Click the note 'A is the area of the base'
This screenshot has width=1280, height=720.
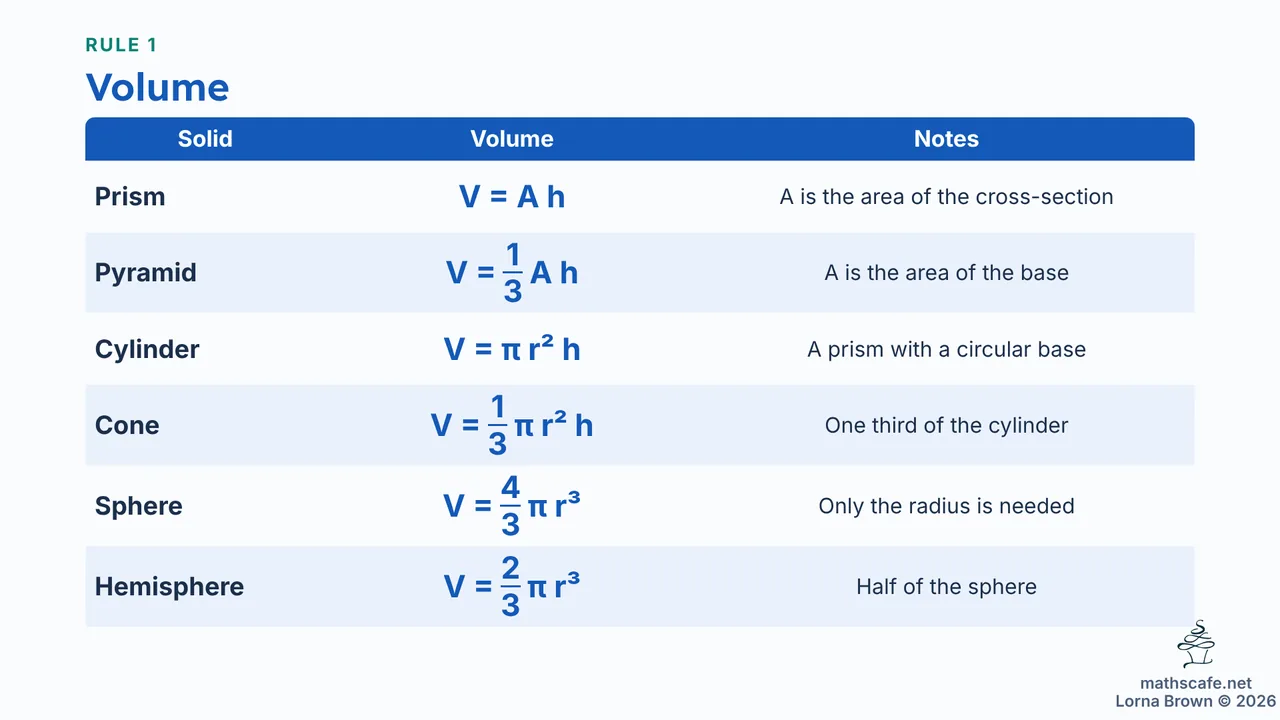click(946, 273)
